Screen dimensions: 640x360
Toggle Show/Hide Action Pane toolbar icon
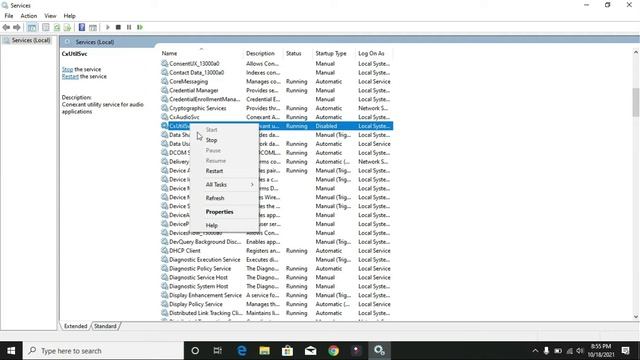[x=93, y=27]
